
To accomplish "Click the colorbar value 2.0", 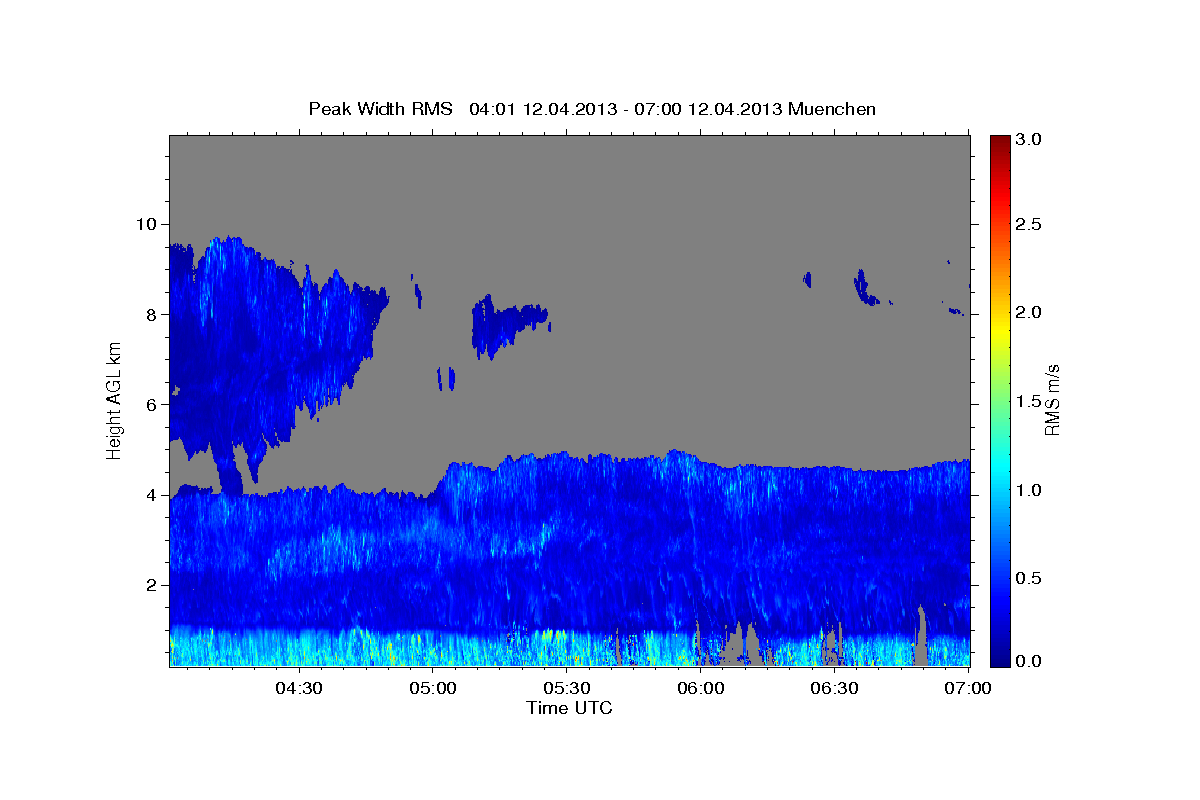I will [1030, 313].
